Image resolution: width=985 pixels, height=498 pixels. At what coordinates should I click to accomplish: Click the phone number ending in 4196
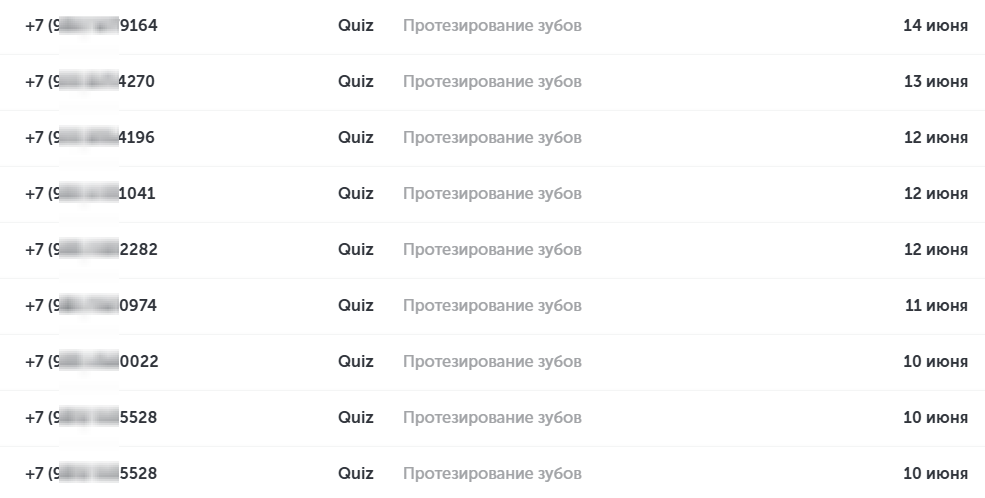[90, 138]
